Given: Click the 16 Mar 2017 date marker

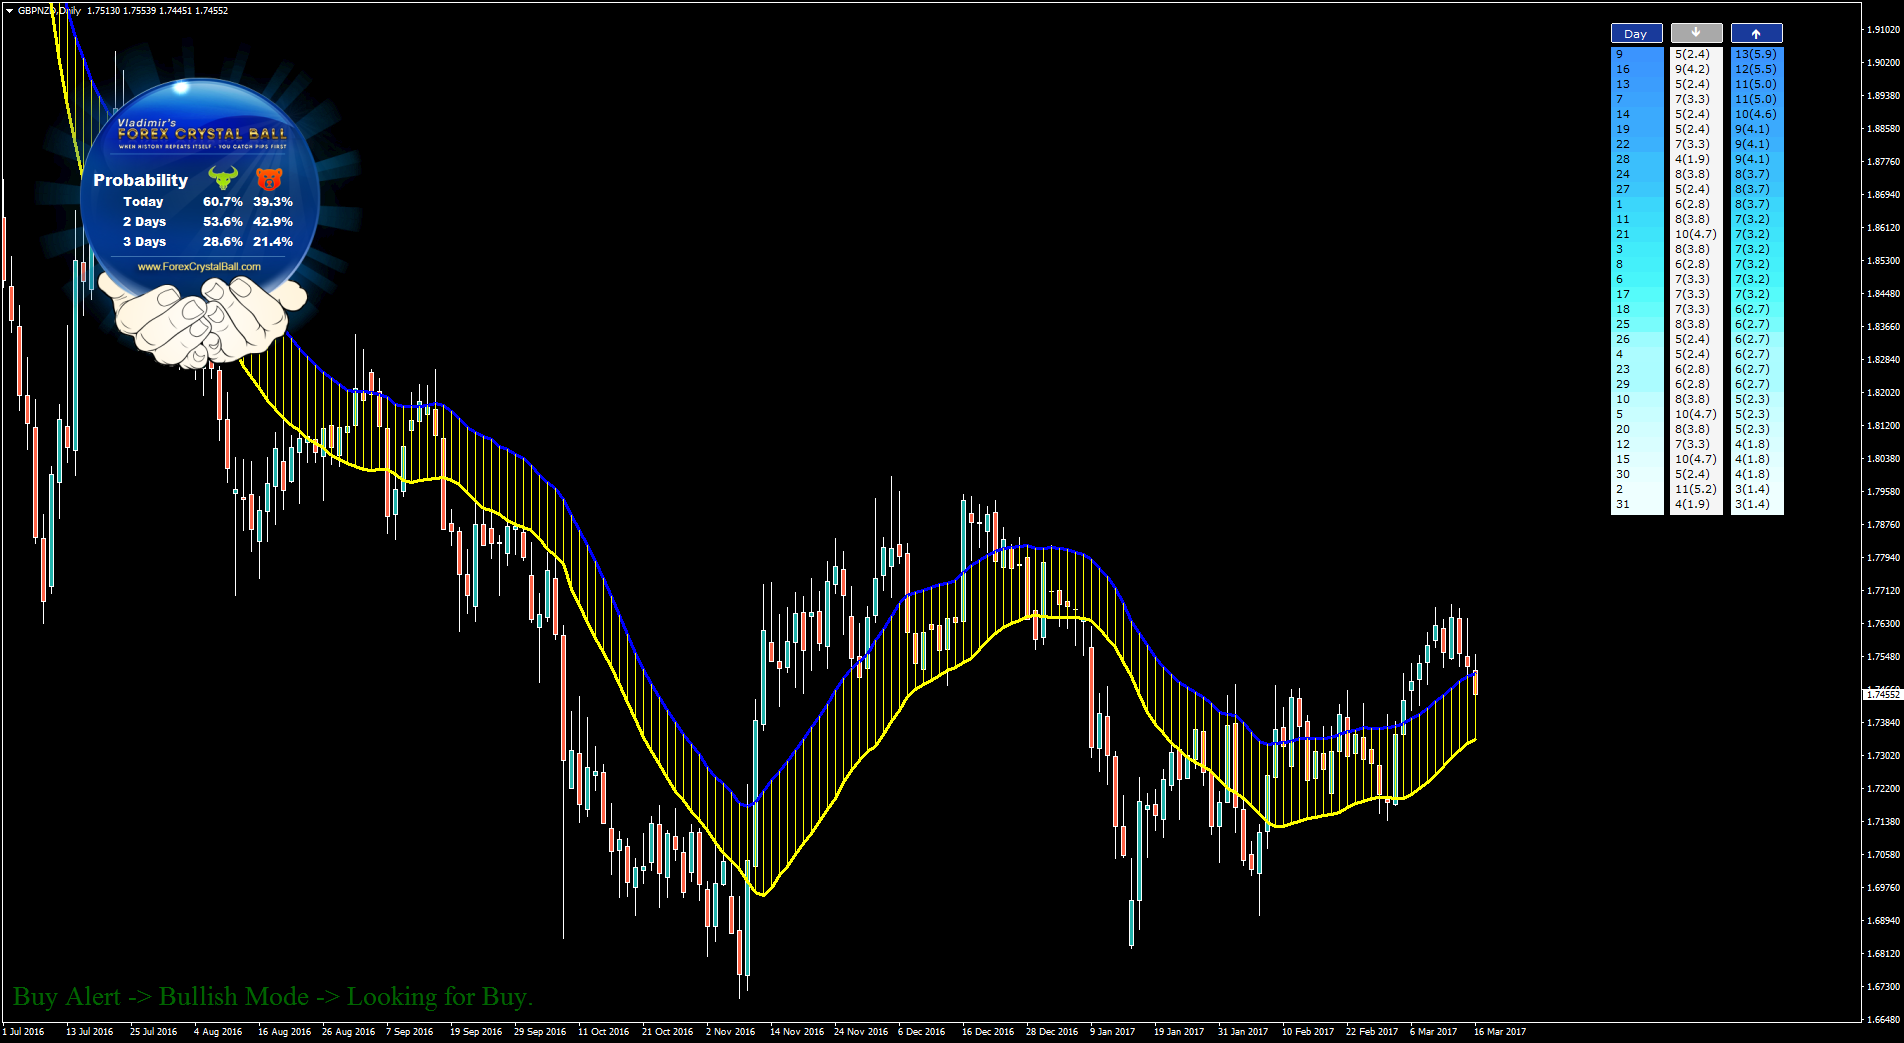Looking at the screenshot, I should click(x=1499, y=1031).
